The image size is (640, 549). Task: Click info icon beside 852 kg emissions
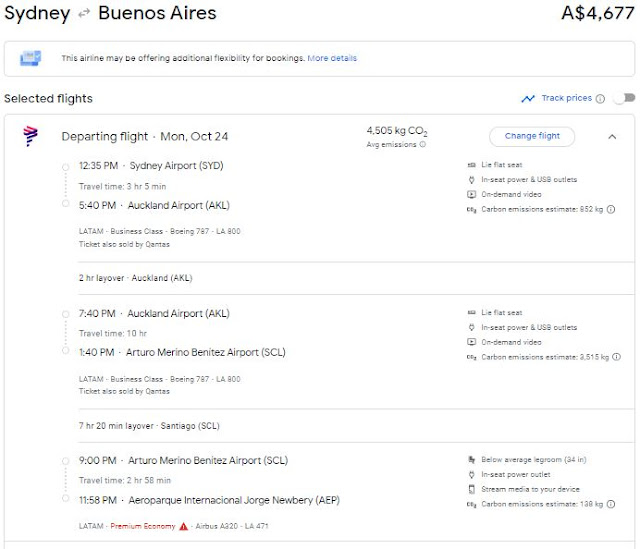[611, 209]
